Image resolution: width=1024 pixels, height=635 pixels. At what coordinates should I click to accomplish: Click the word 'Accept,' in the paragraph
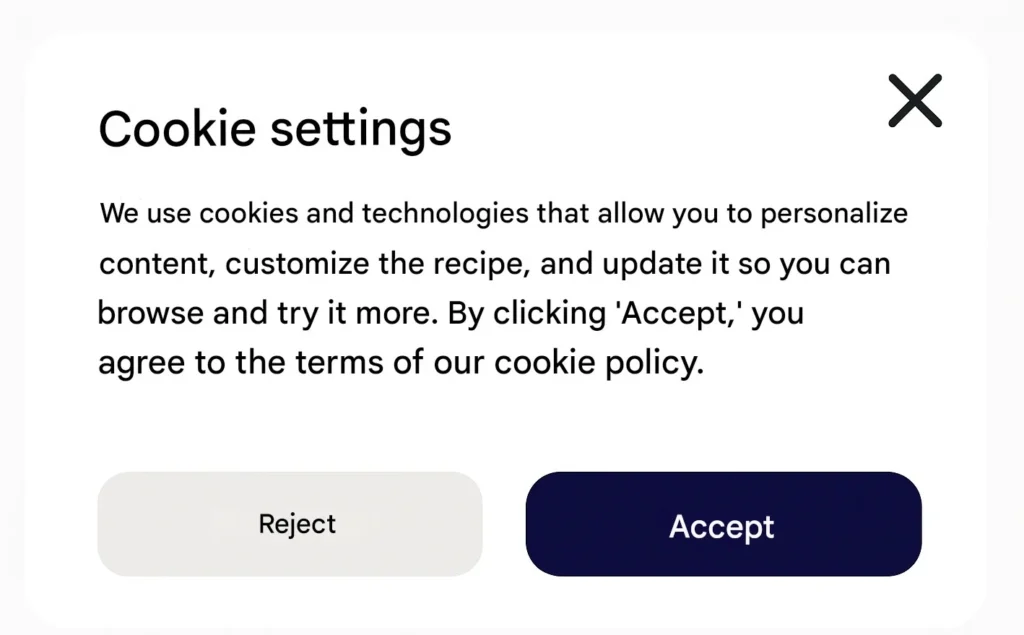click(680, 314)
